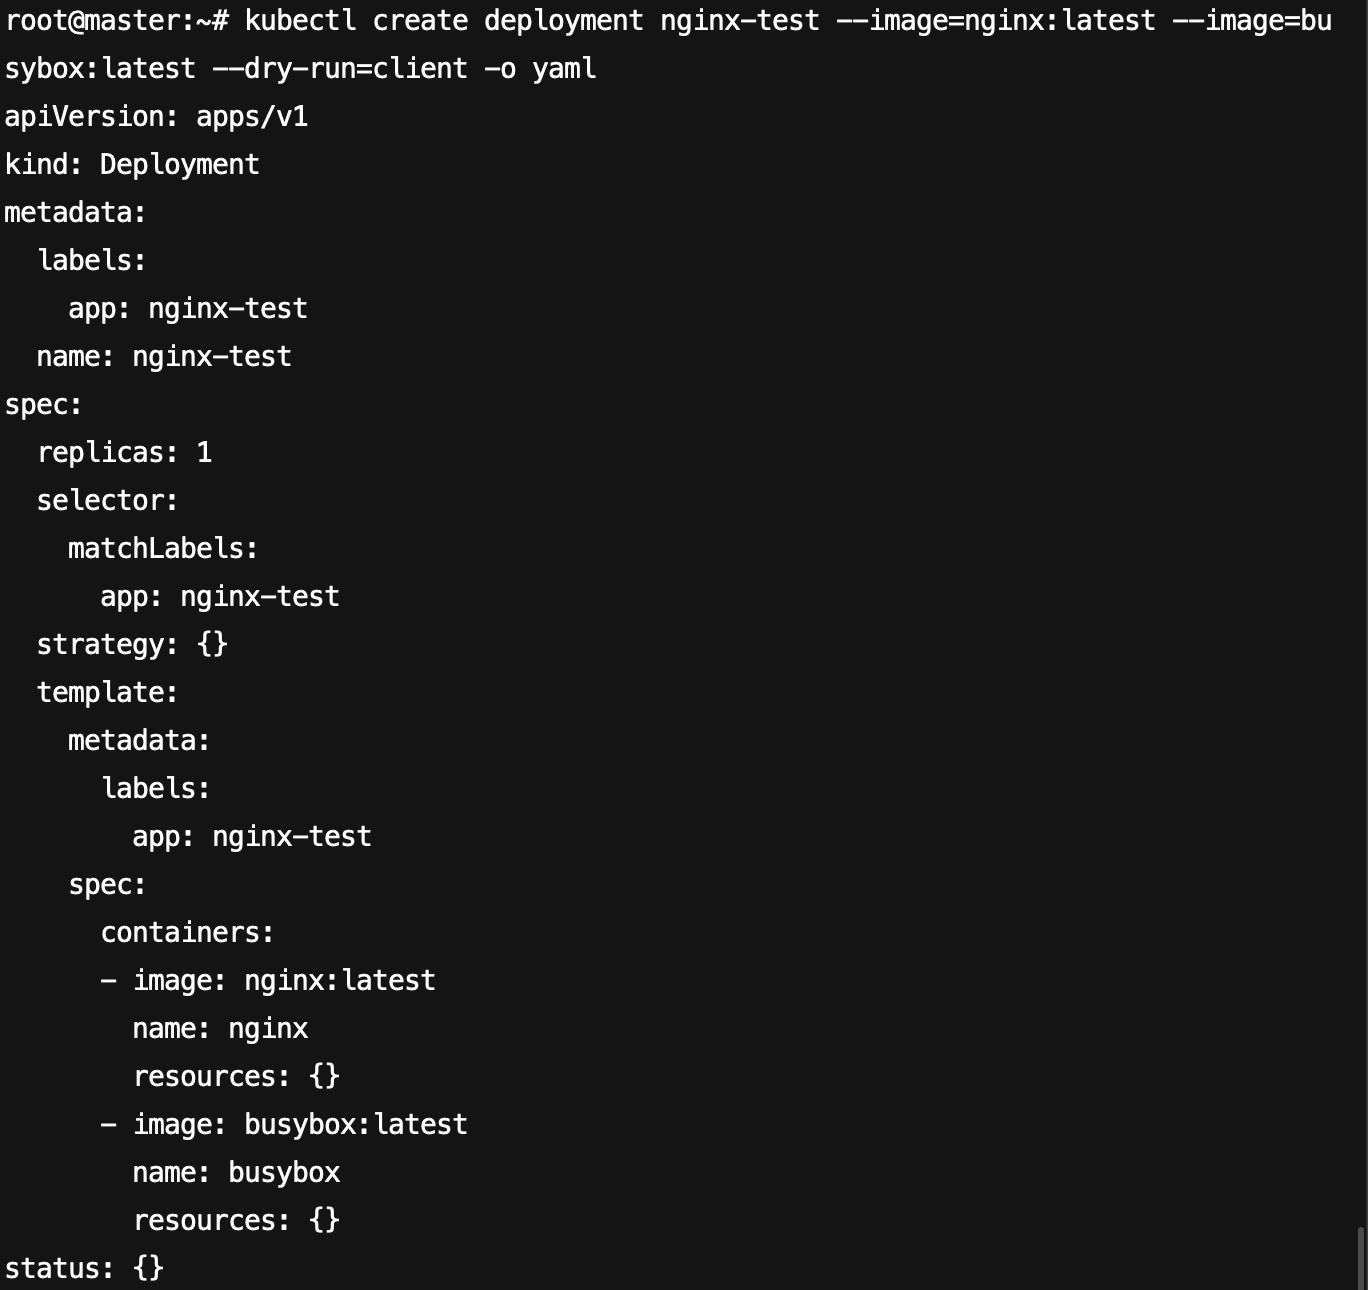Screen dimensions: 1368x1290
Task: Click the name: busybox line
Action: coord(236,1172)
